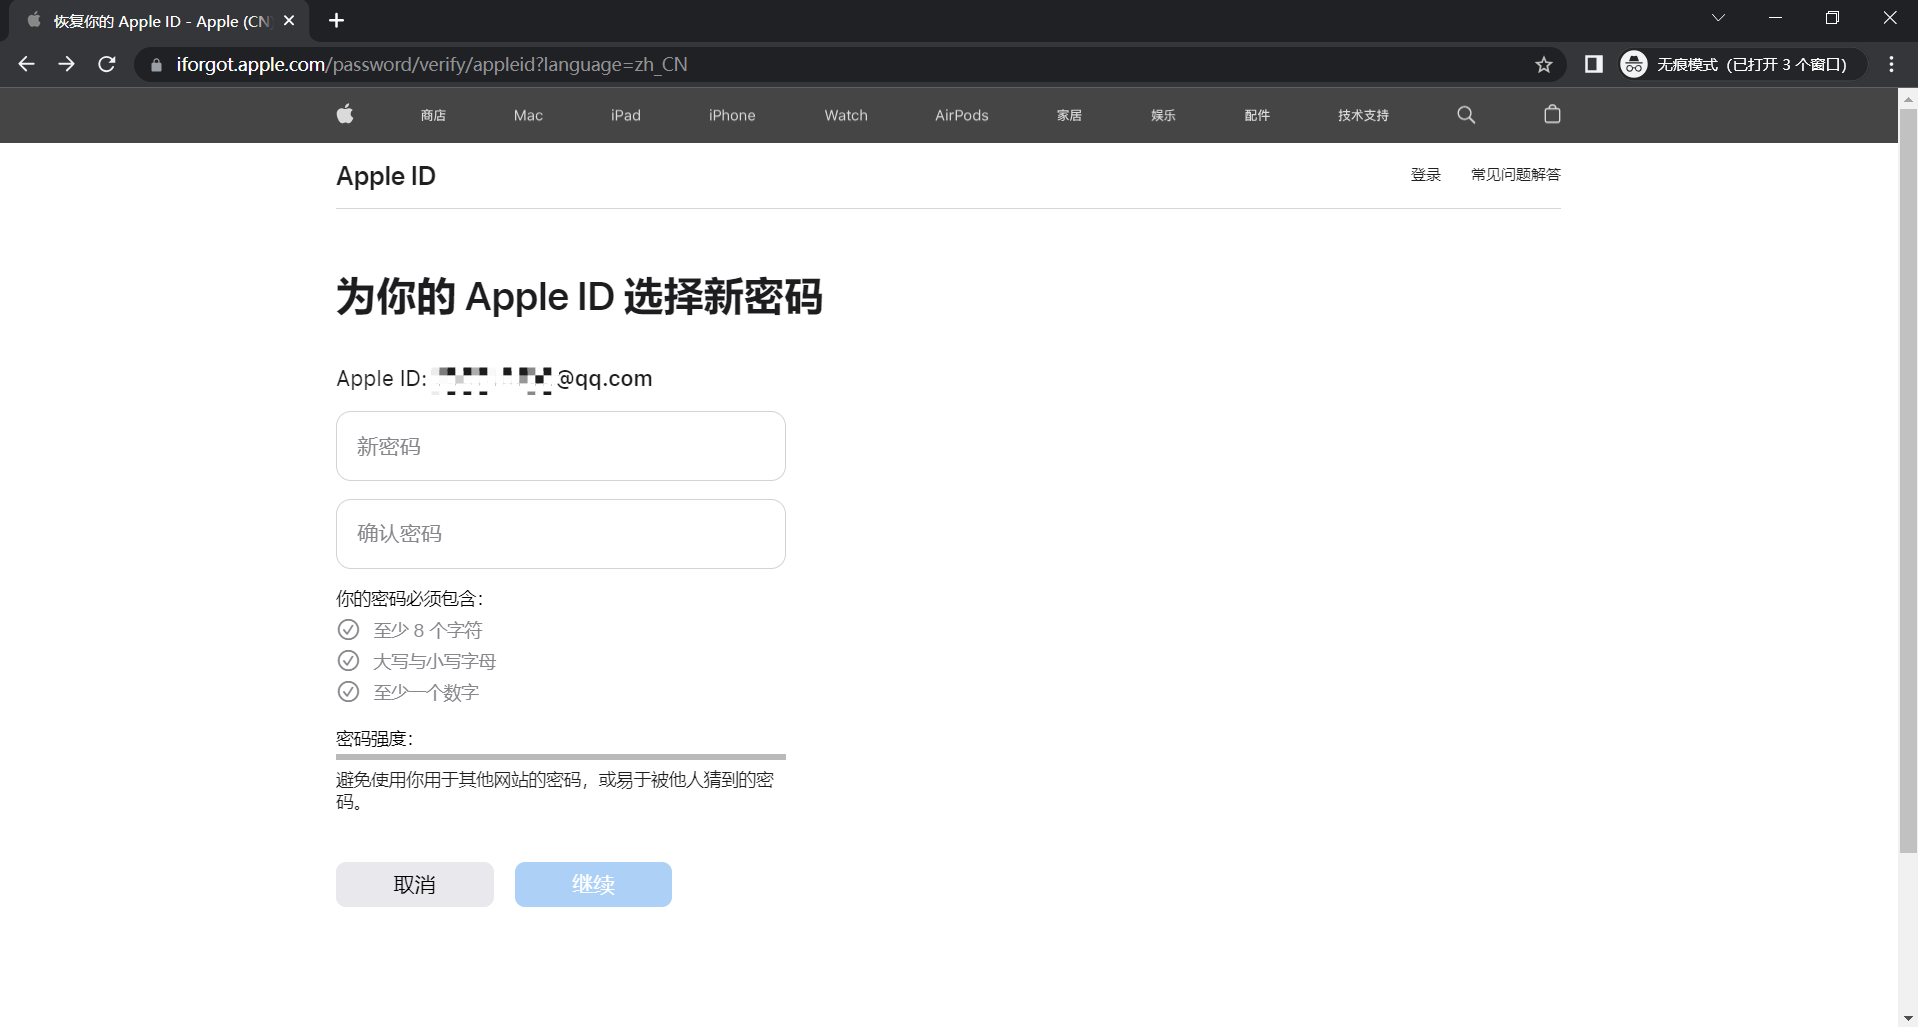Open the AirPods navigation item

point(962,115)
